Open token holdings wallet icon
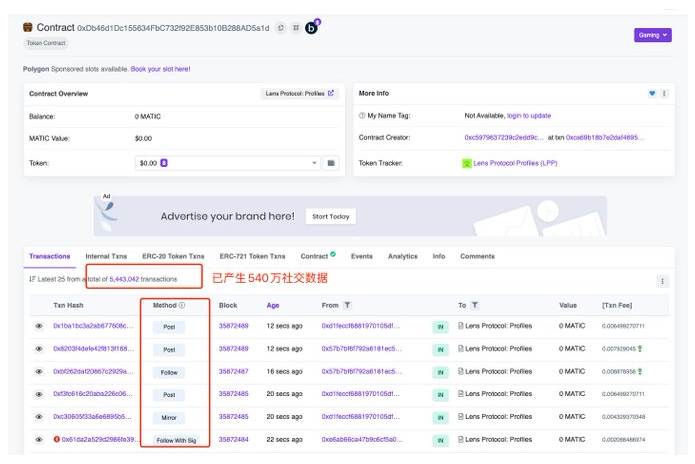Viewport: 695px width, 464px height. coord(331,163)
